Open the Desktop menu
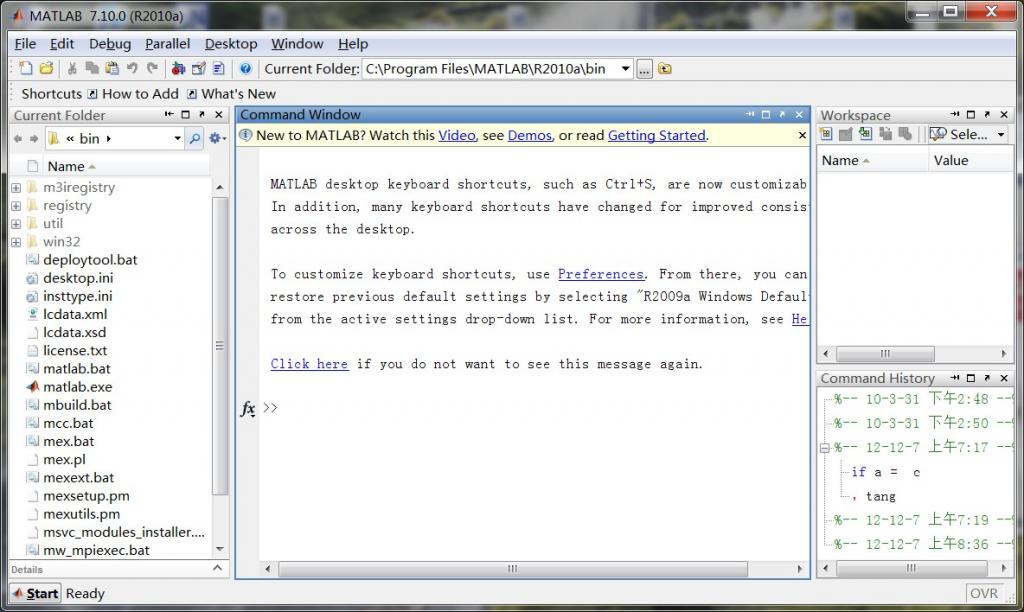Viewport: 1024px width, 612px height. coord(231,44)
